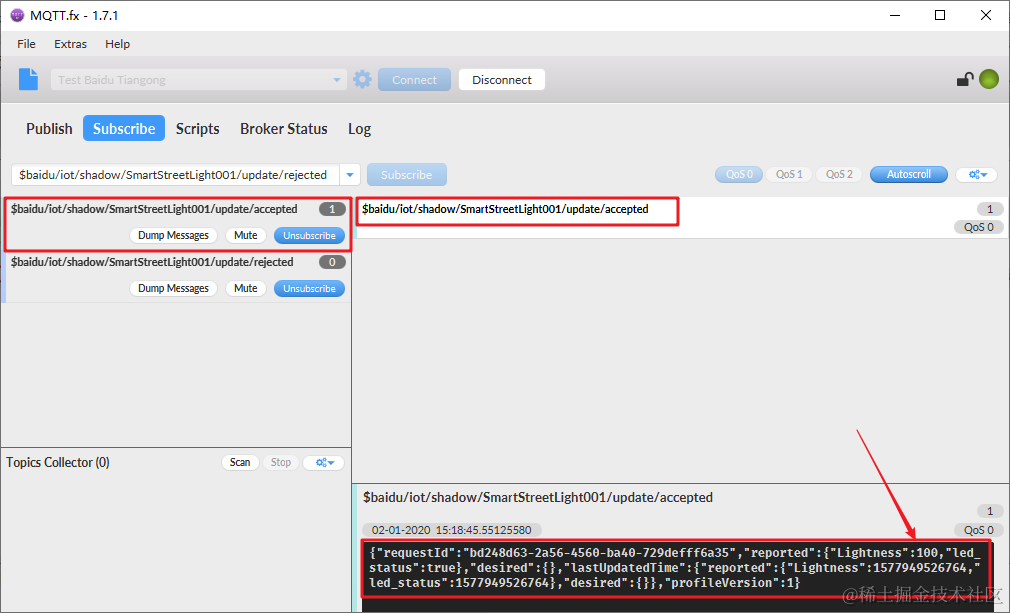The width and height of the screenshot is (1010, 613).
Task: Select QoS 1 for subscription
Action: 789,174
